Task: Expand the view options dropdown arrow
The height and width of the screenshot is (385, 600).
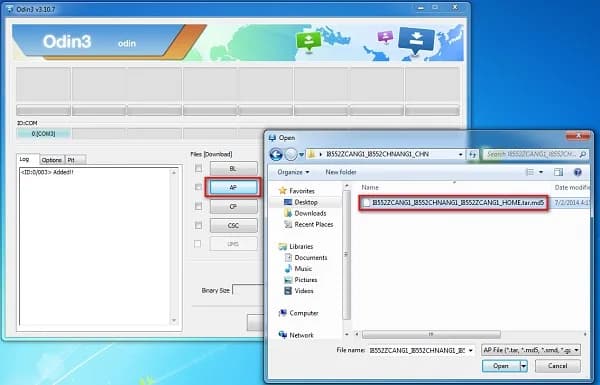Action: pos(541,172)
